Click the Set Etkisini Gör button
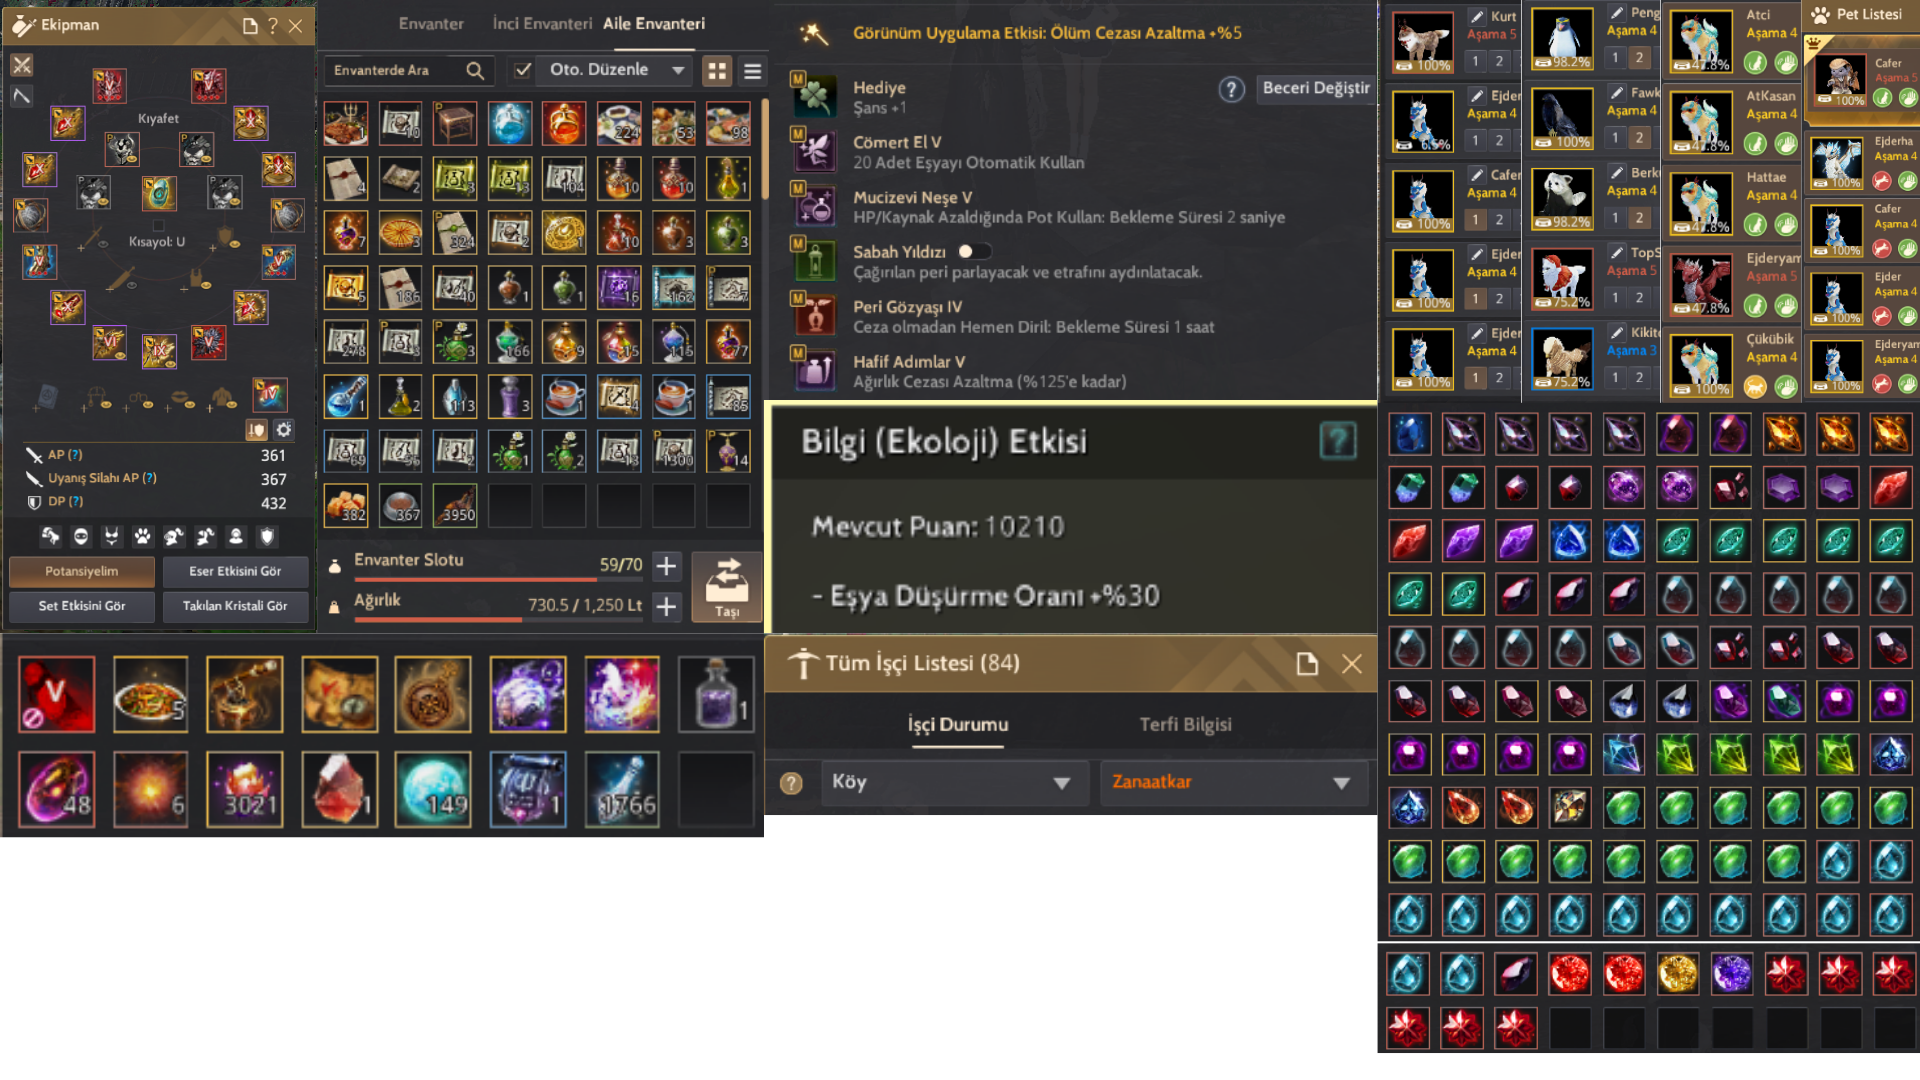The image size is (1920, 1080). (x=82, y=606)
